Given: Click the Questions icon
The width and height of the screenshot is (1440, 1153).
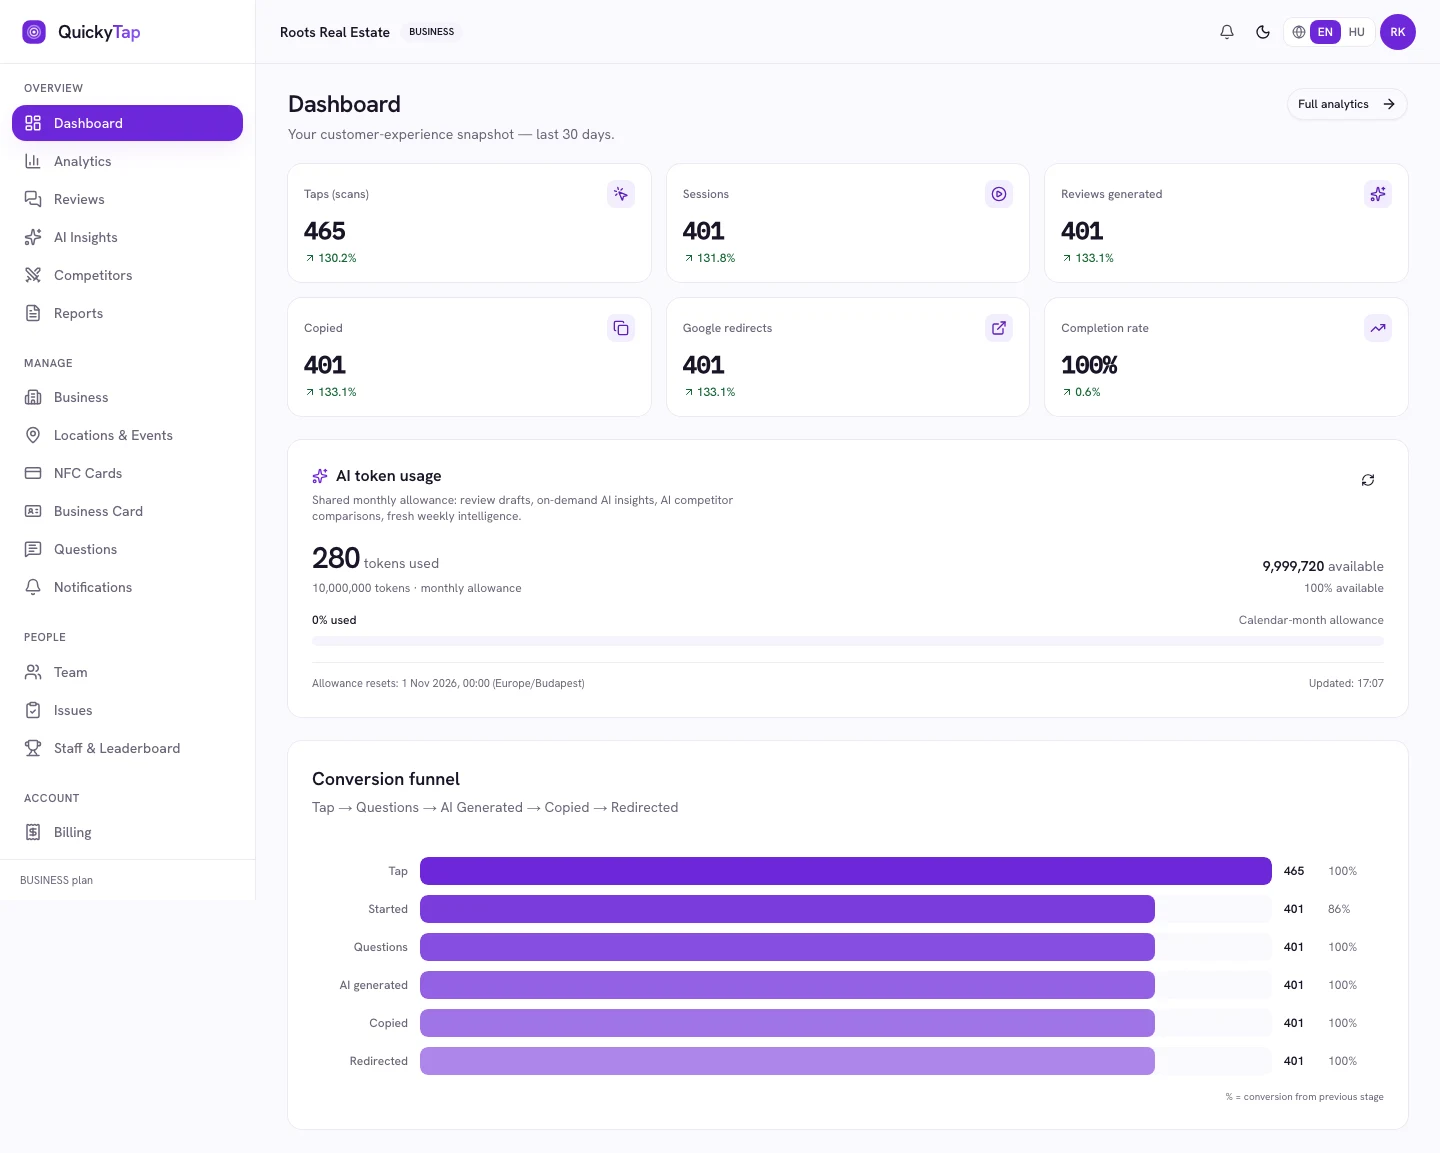Looking at the screenshot, I should 33,549.
